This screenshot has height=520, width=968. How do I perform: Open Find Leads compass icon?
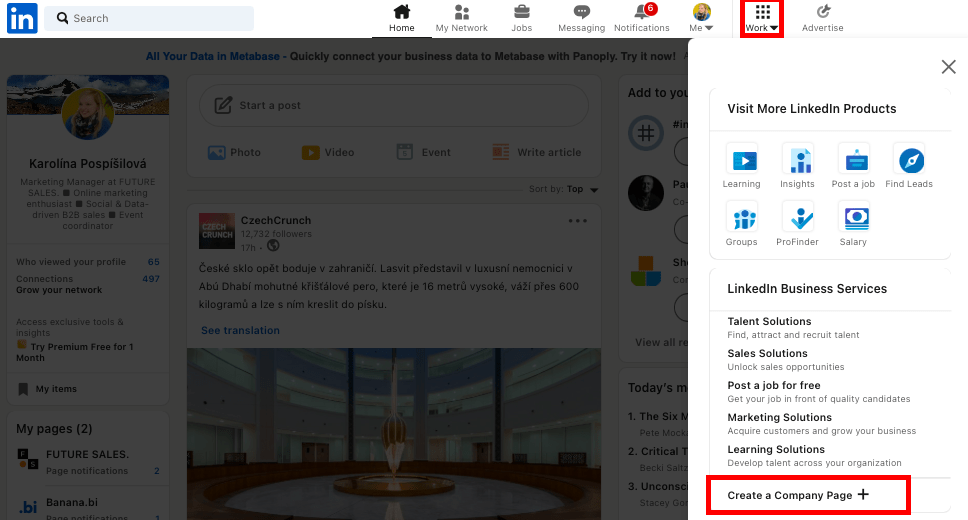click(909, 160)
